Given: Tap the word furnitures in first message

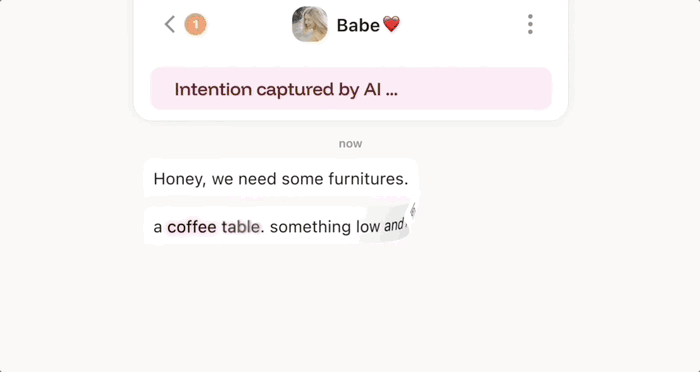Looking at the screenshot, I should [x=368, y=179].
